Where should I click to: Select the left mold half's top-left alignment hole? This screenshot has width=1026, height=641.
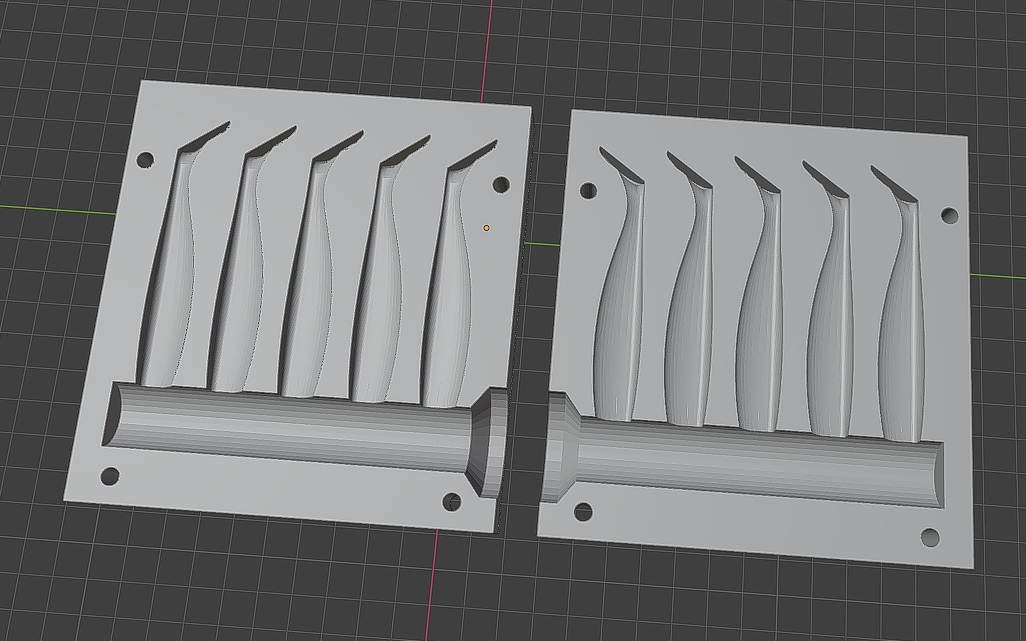(x=145, y=160)
